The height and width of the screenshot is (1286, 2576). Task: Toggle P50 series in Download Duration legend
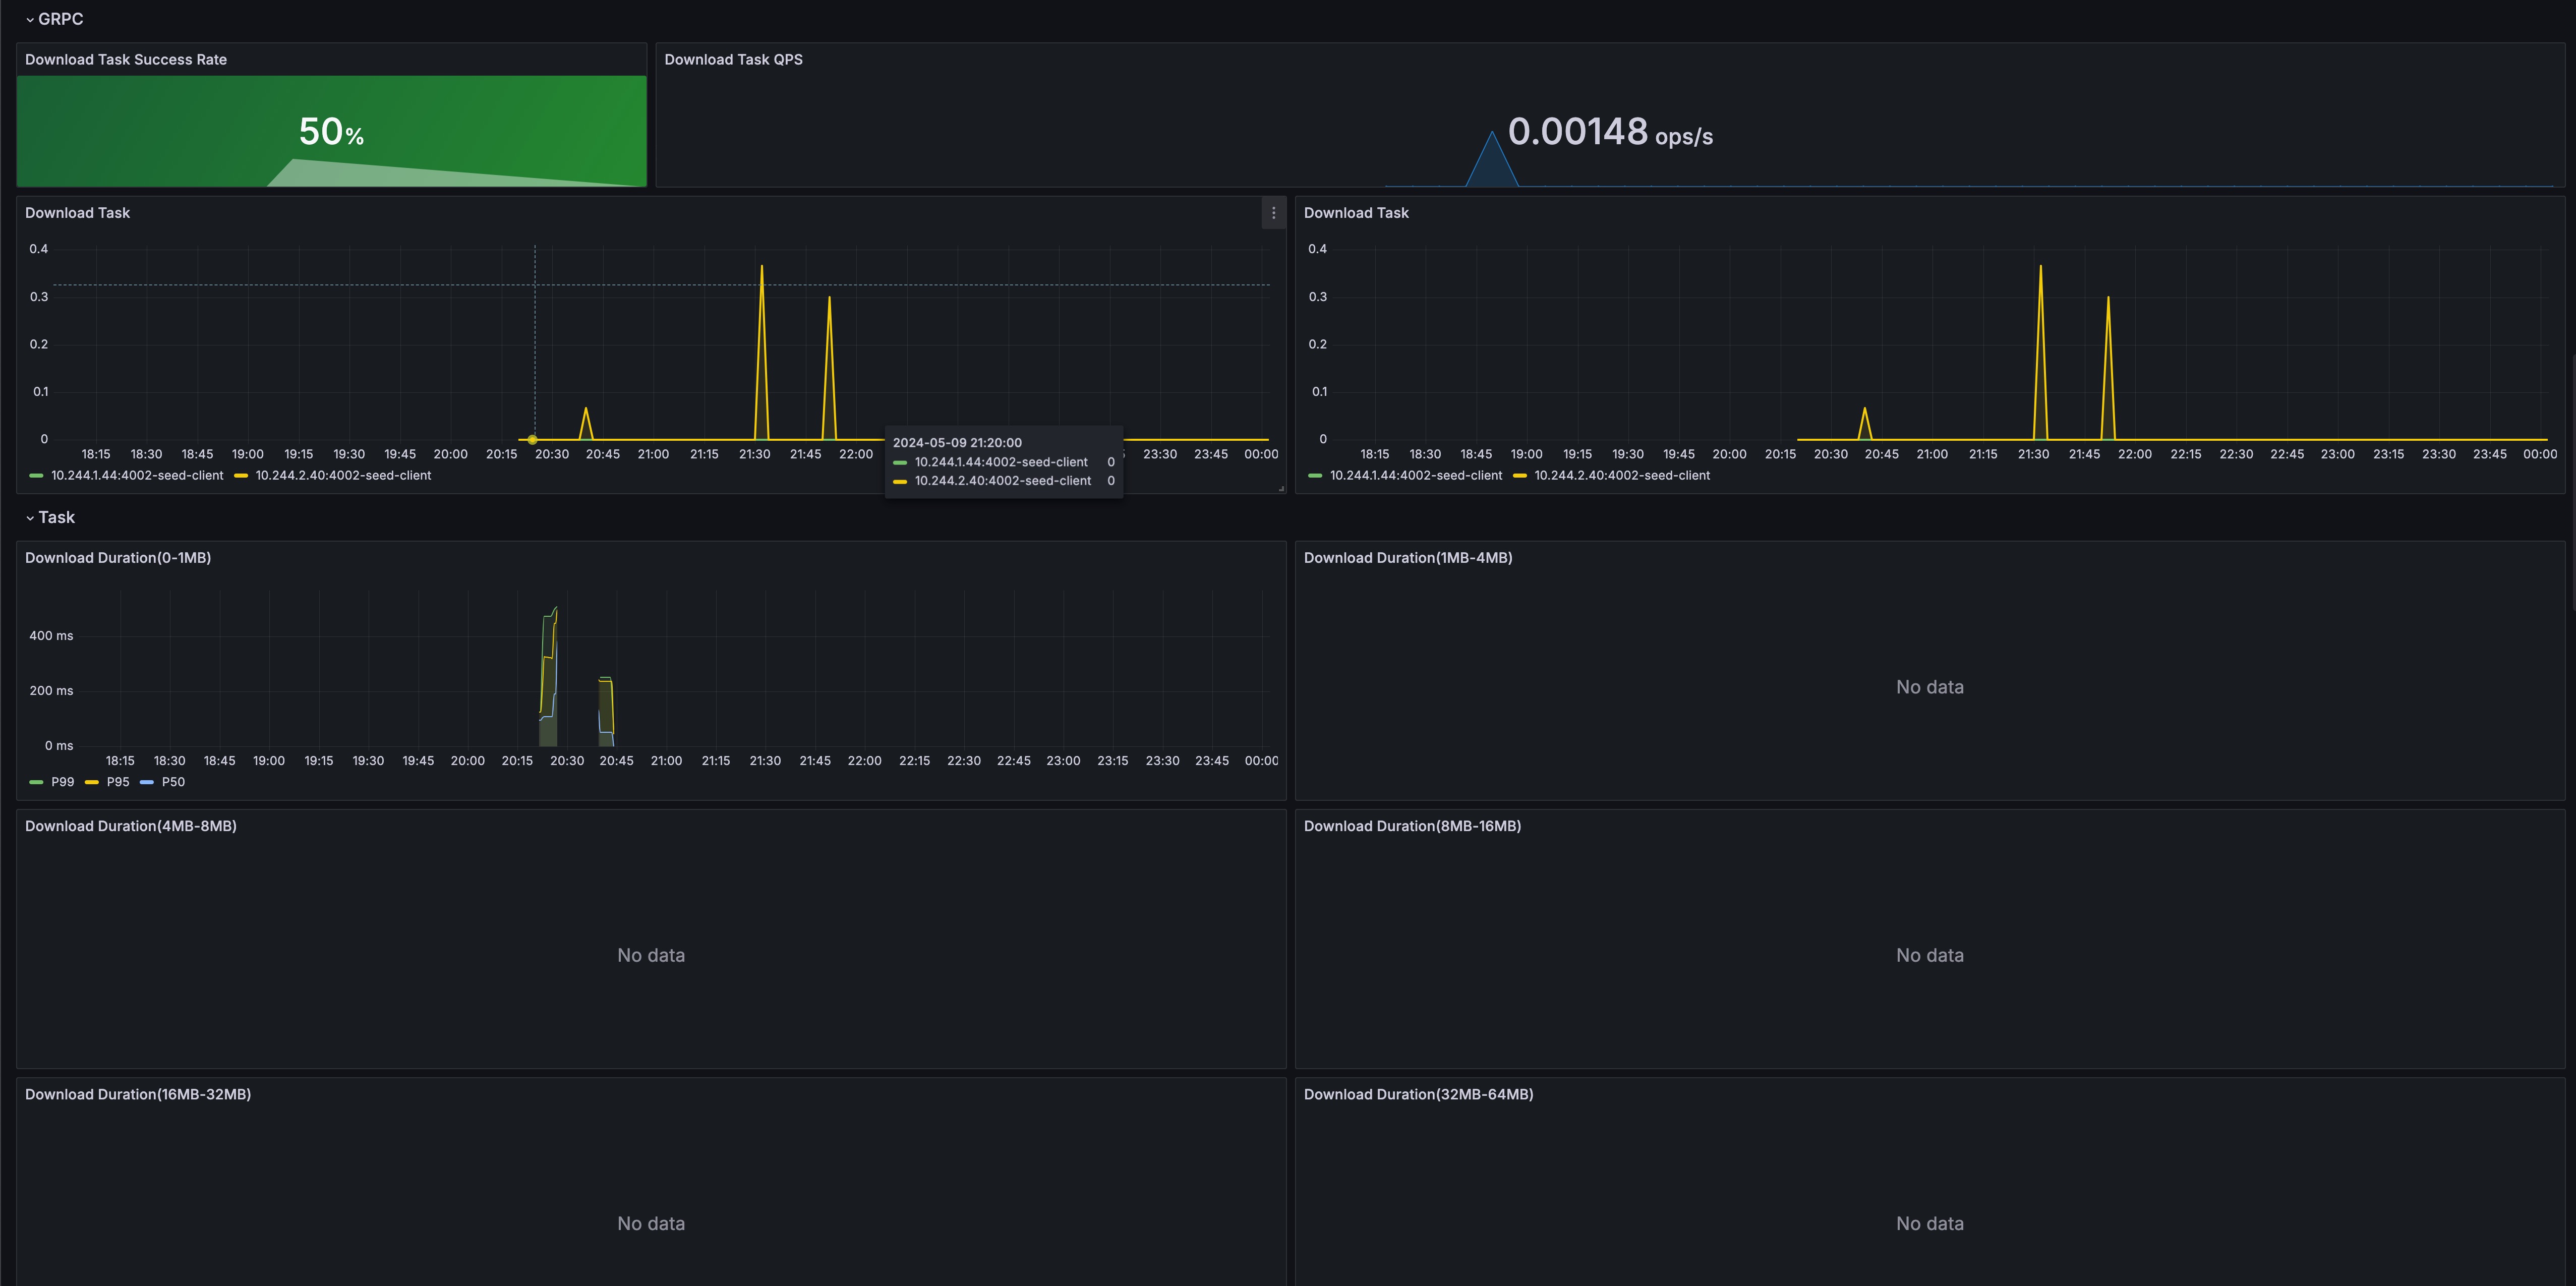pos(173,782)
